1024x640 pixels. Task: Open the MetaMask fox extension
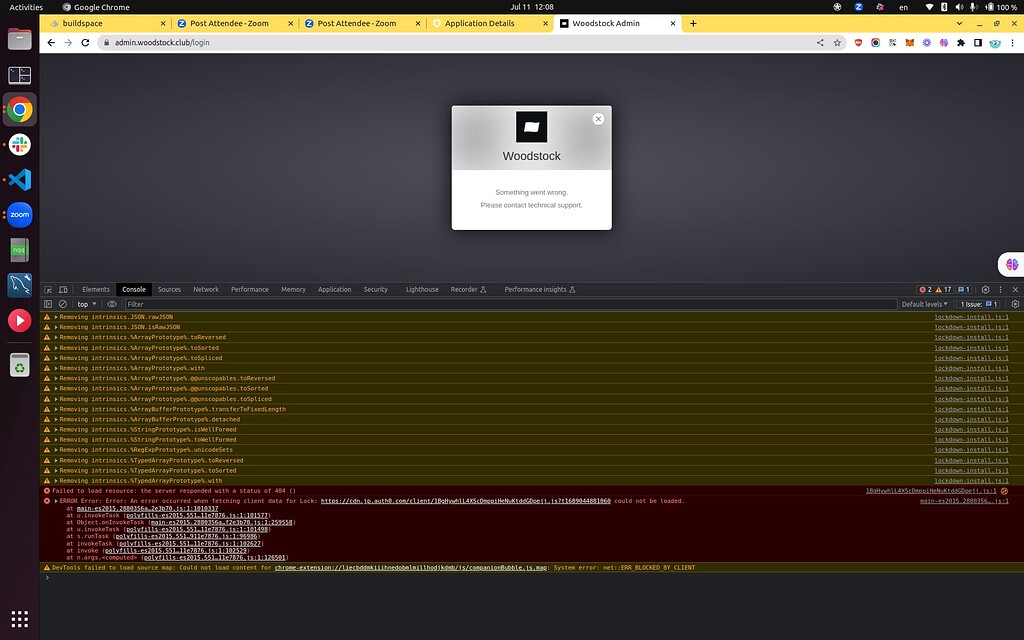tap(909, 42)
